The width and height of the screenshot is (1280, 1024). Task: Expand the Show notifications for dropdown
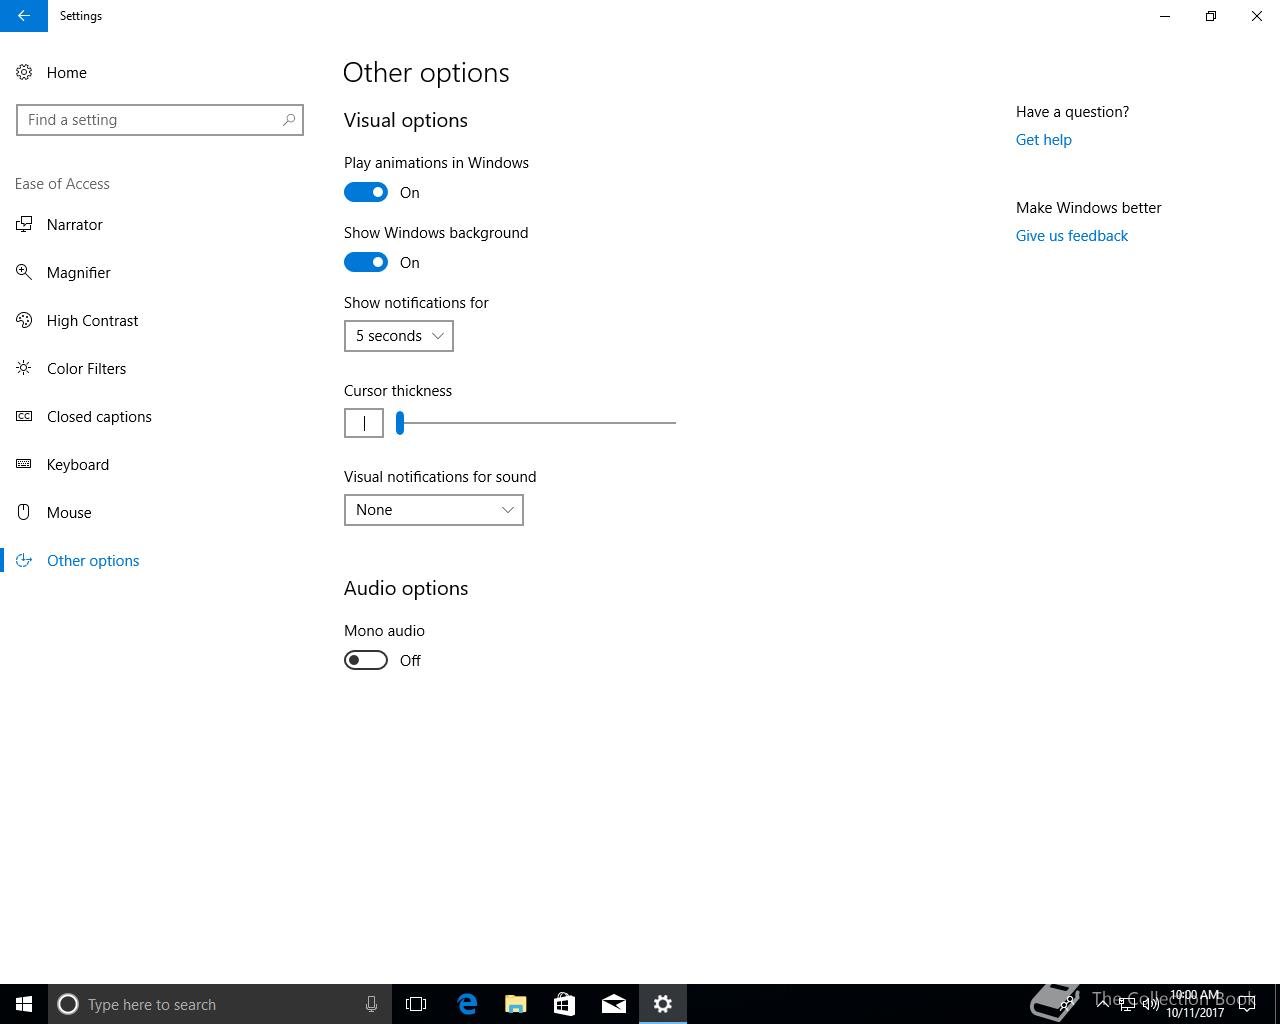click(398, 336)
